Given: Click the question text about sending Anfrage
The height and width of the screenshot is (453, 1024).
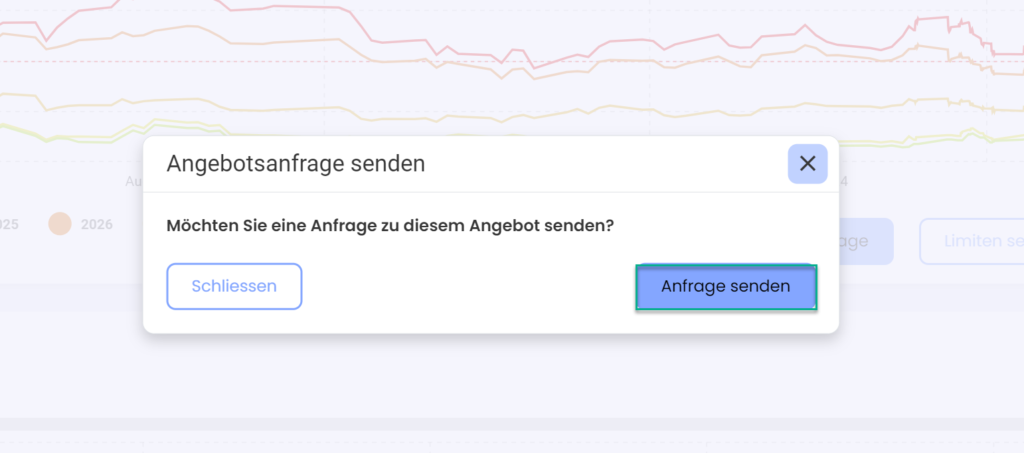Looking at the screenshot, I should [x=391, y=226].
